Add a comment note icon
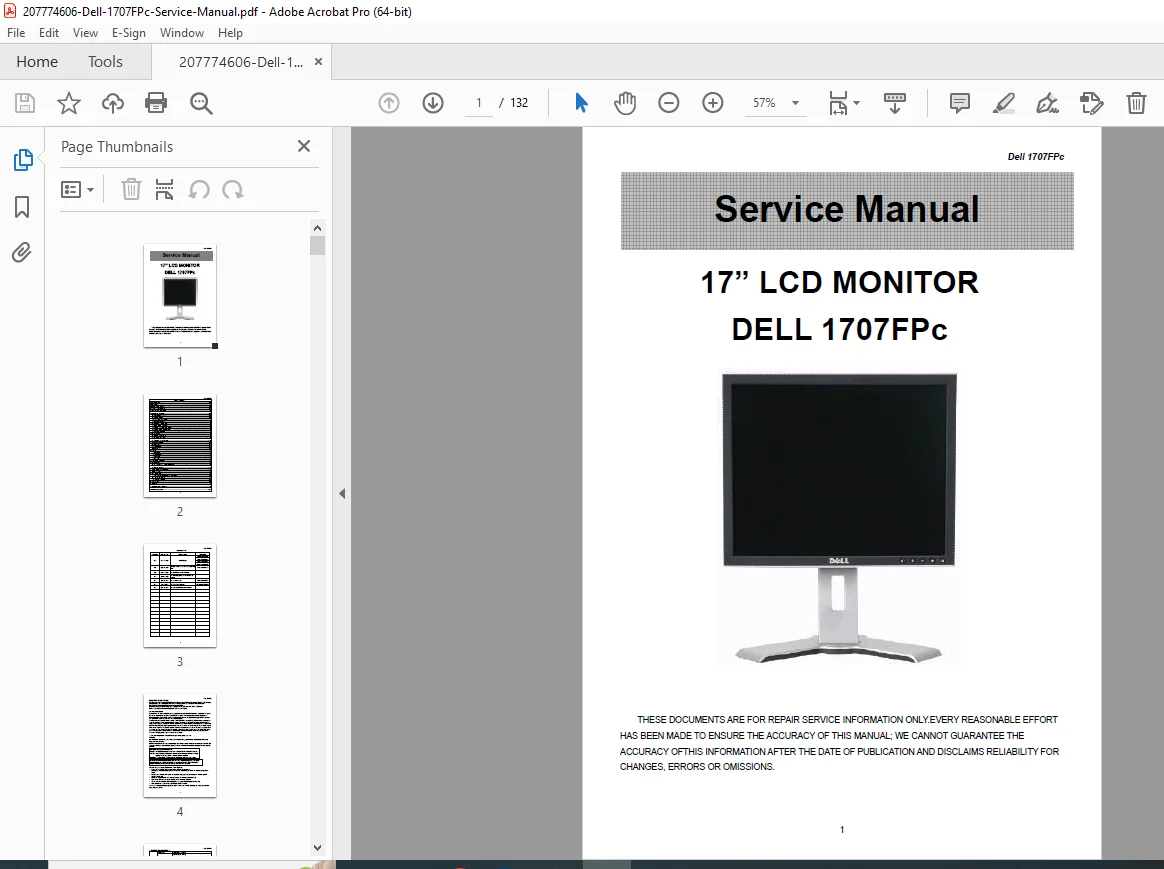 (960, 103)
